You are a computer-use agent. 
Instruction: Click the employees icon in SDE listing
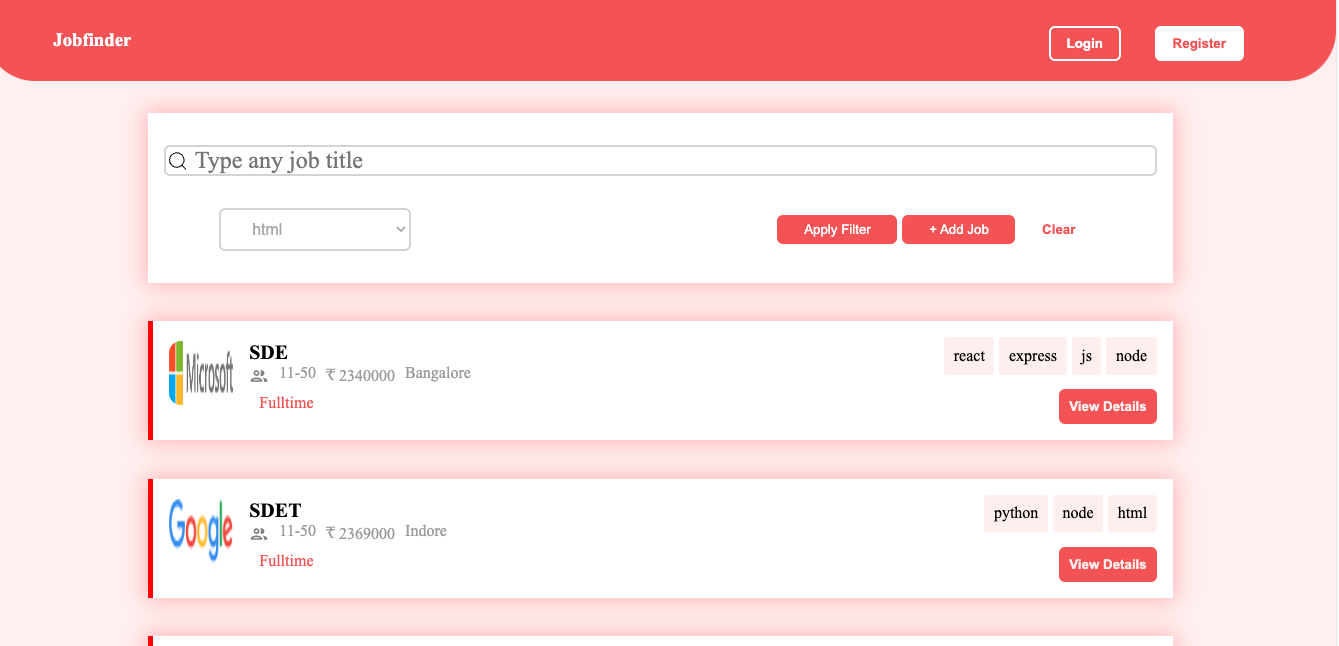259,376
